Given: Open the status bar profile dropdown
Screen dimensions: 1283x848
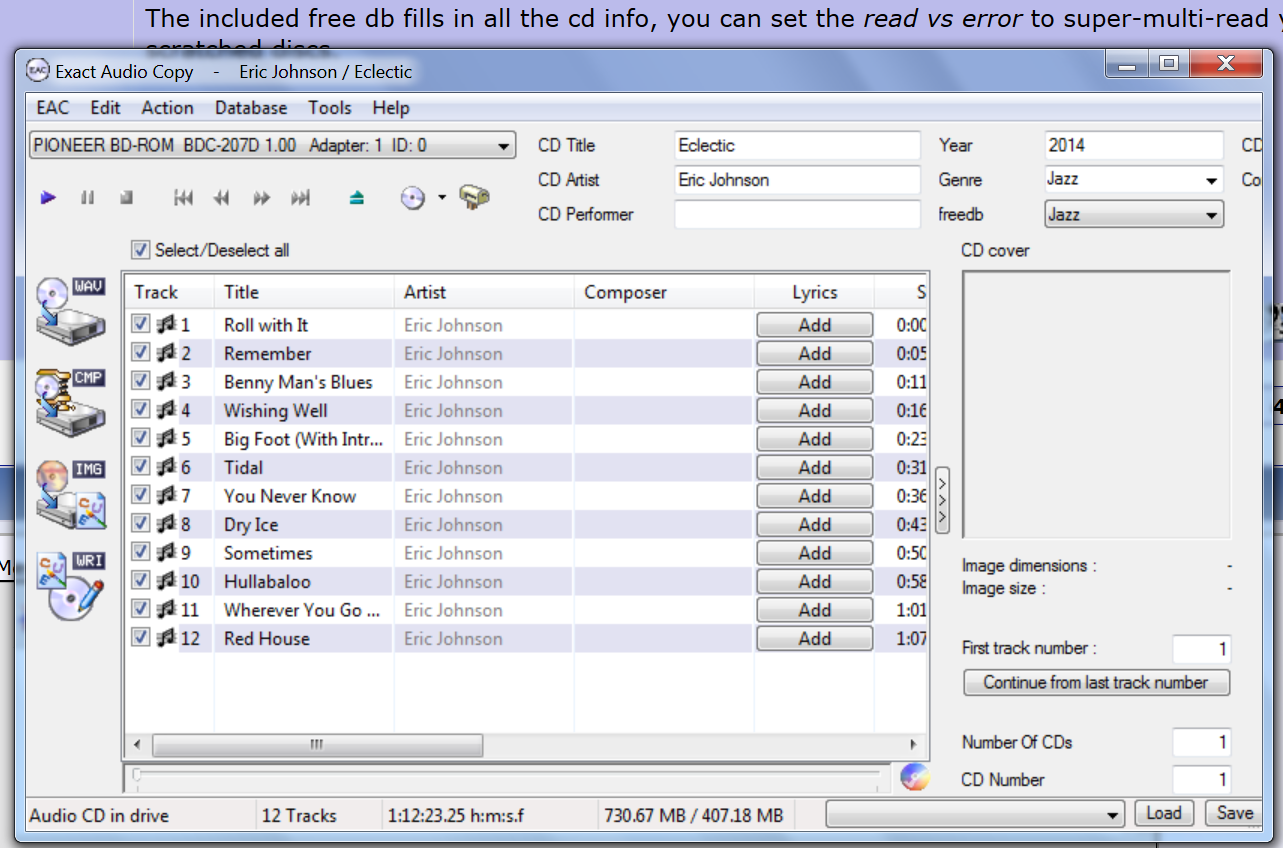Looking at the screenshot, I should point(975,814).
